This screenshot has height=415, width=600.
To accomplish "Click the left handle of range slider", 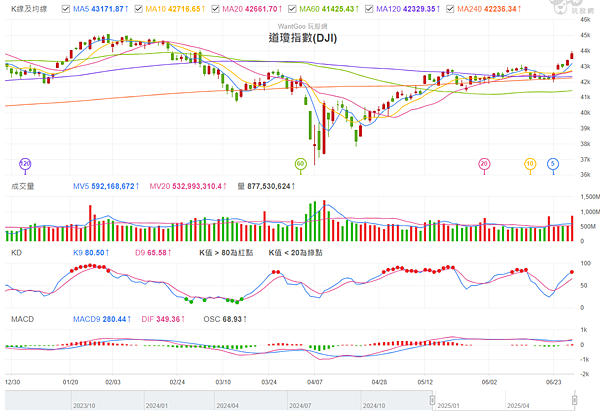I will (x=432, y=400).
